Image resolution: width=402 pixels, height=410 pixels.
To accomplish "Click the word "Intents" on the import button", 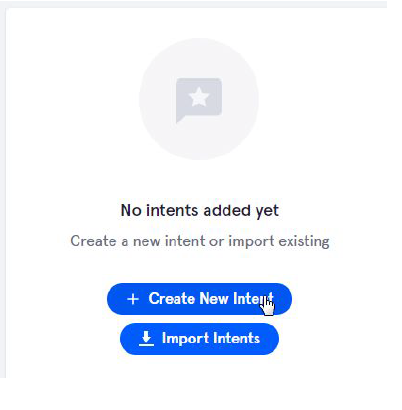I will [236, 338].
